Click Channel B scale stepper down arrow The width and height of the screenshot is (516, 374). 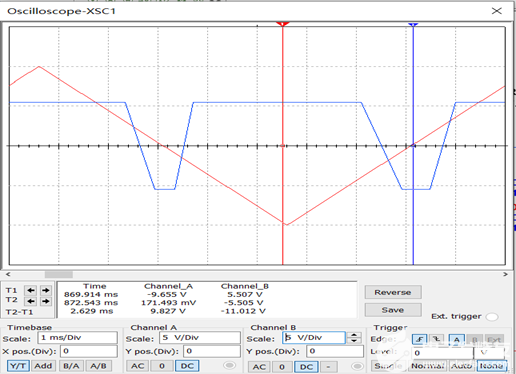[354, 341]
